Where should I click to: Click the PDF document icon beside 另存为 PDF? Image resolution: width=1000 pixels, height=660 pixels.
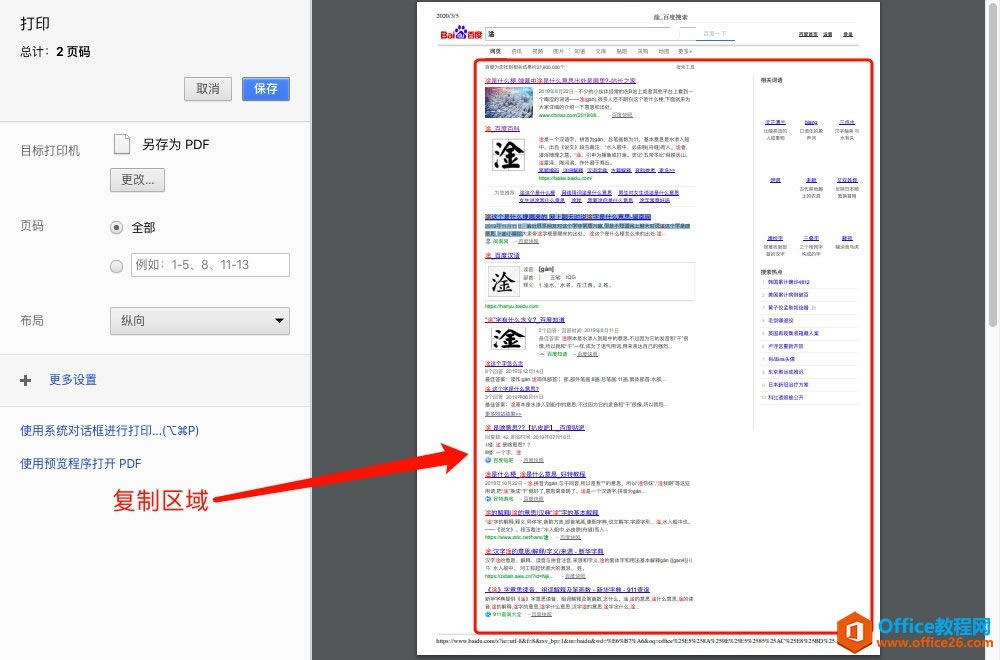click(122, 144)
